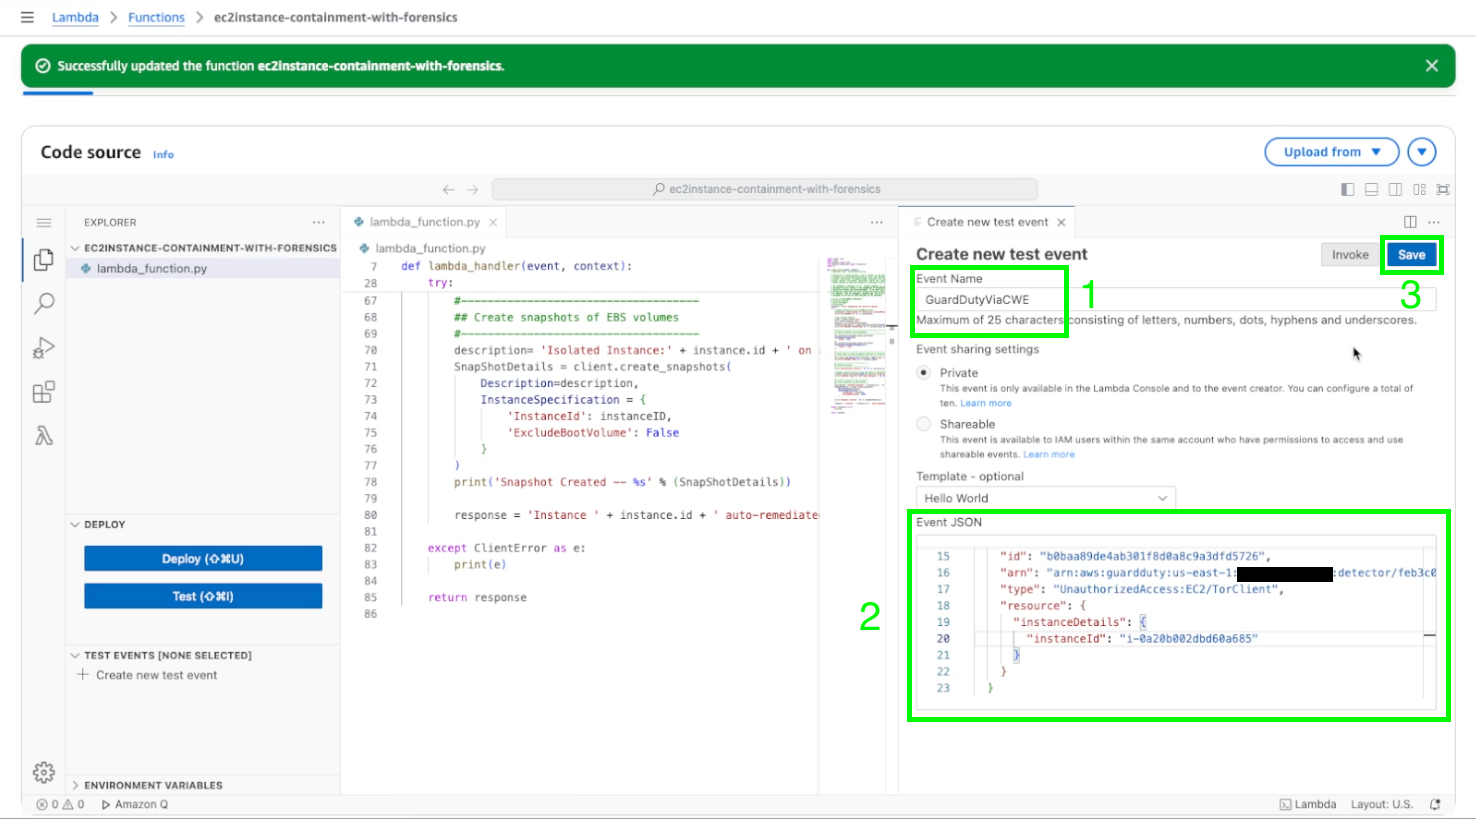This screenshot has width=1476, height=819.
Task: Click Layout: U.S. in status bar
Action: pyautogui.click(x=1382, y=804)
